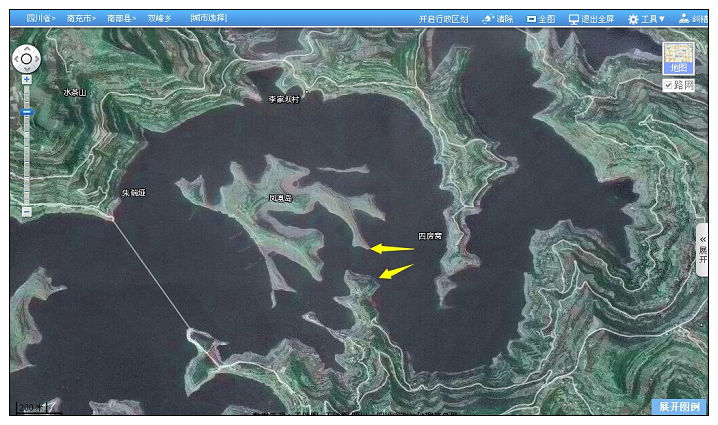This screenshot has width=718, height=425.
Task: Click 展开图例 to show legend
Action: 680,407
